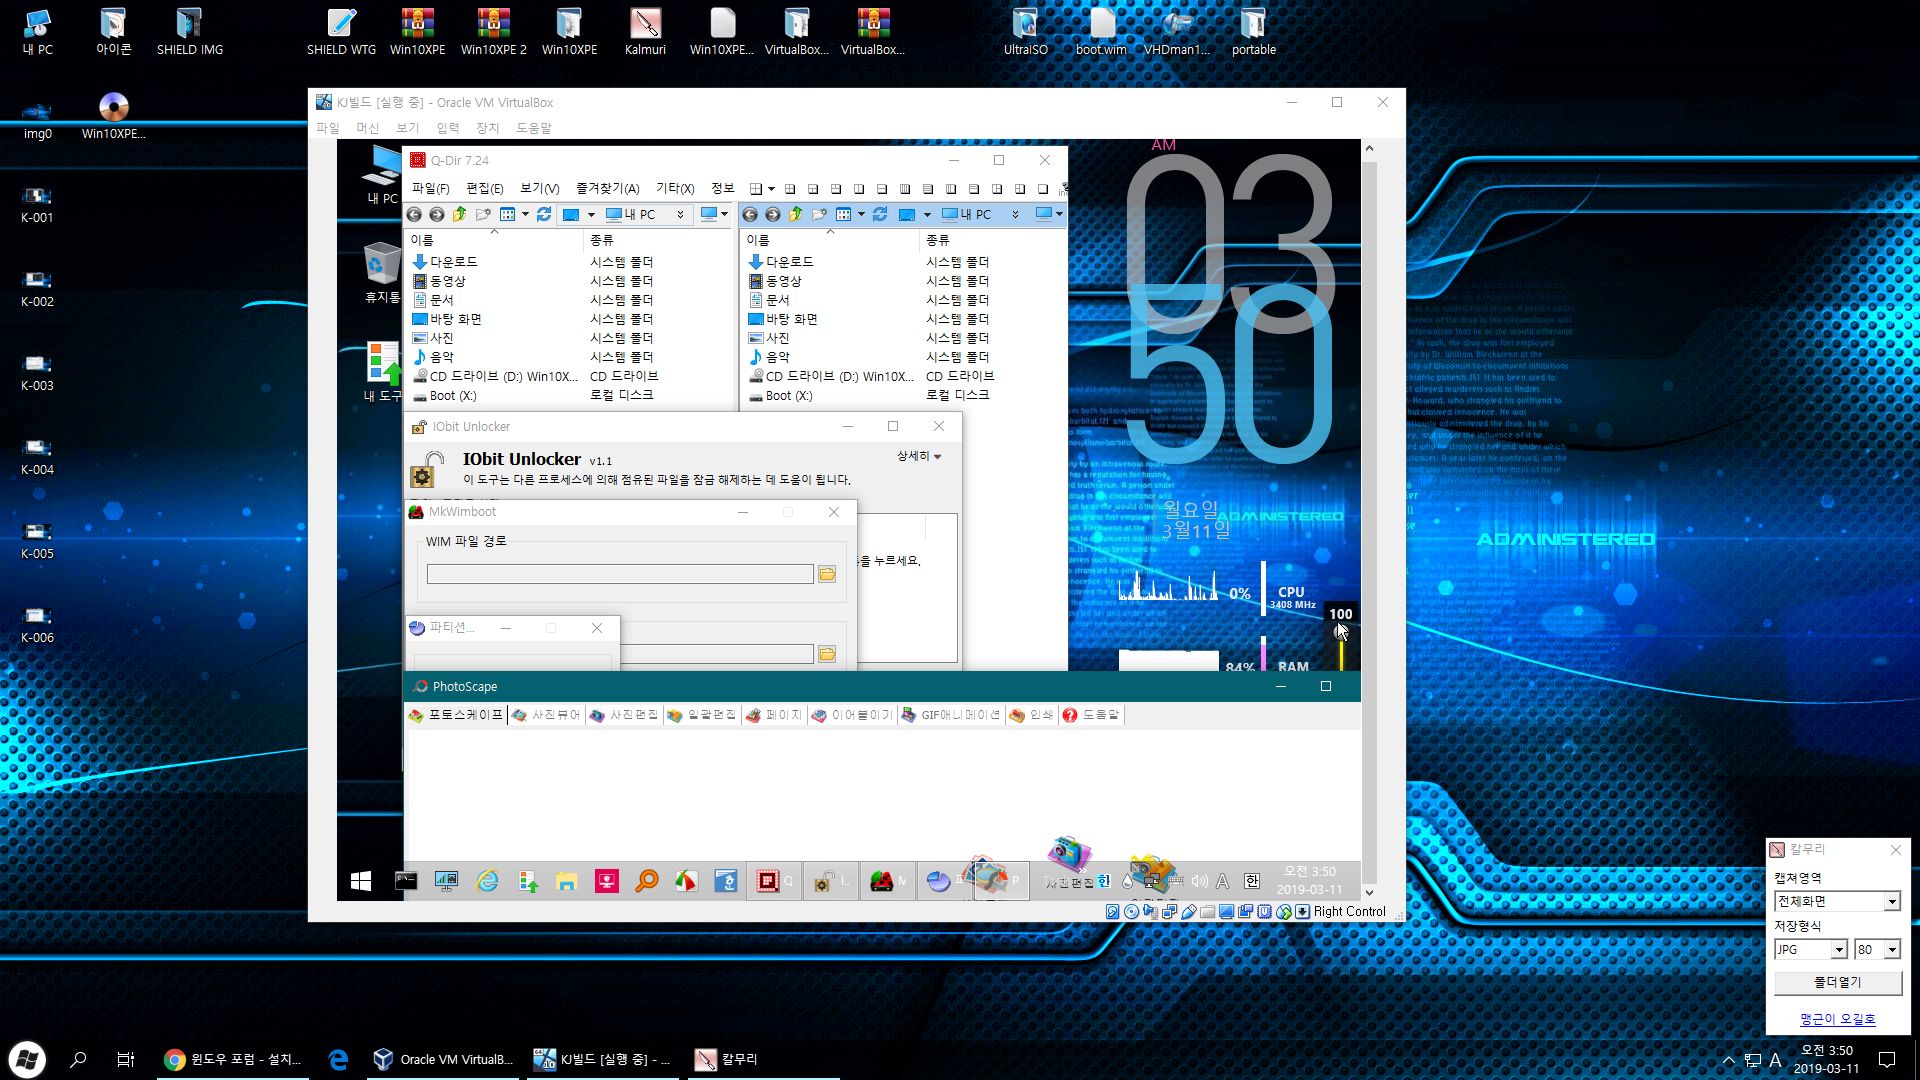Switch to Q-Dir in guest taskbar
Viewport: 1920px width, 1080px height.
(x=774, y=881)
